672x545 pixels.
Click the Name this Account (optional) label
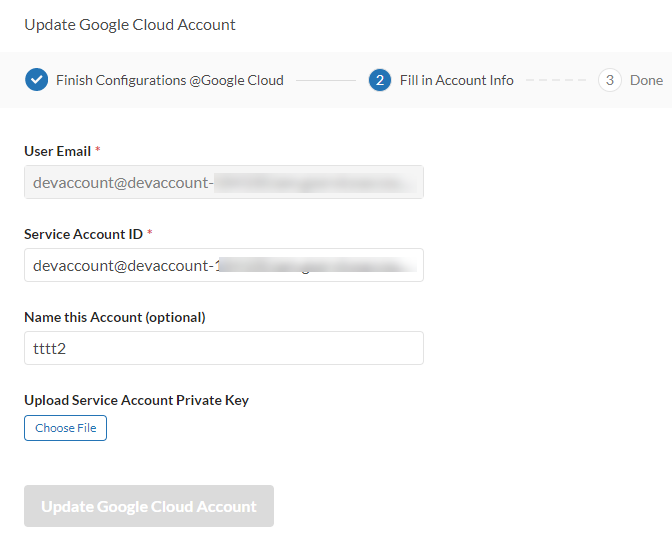(x=114, y=317)
